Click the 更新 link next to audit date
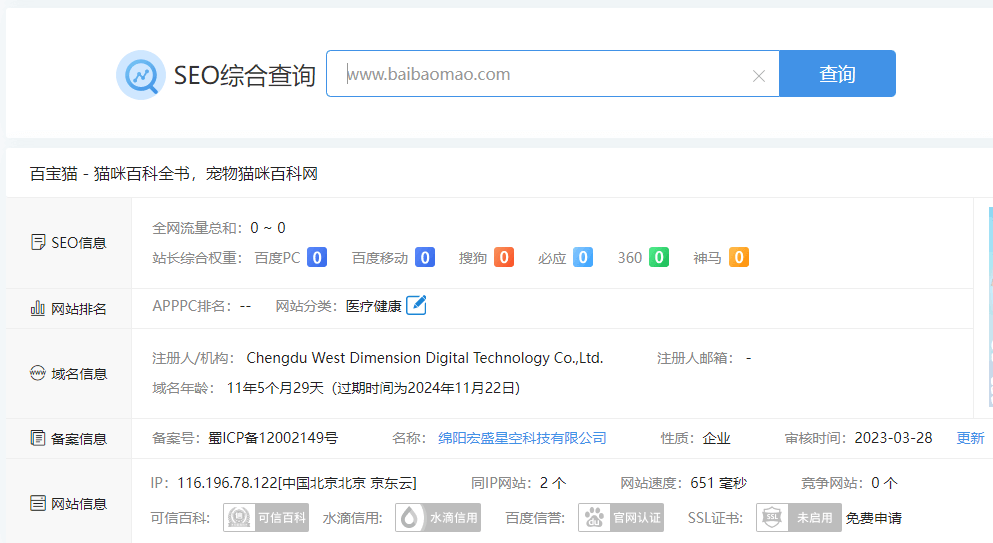Image resolution: width=993 pixels, height=543 pixels. click(x=970, y=438)
